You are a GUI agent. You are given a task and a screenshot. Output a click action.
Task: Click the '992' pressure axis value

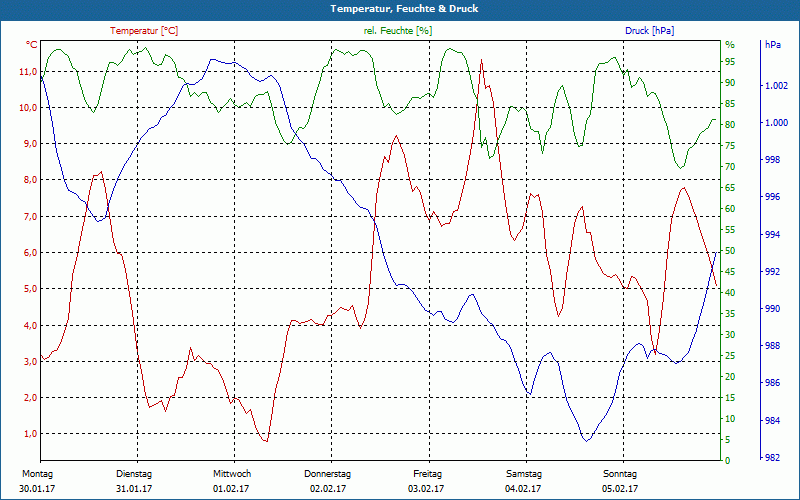pos(772,272)
